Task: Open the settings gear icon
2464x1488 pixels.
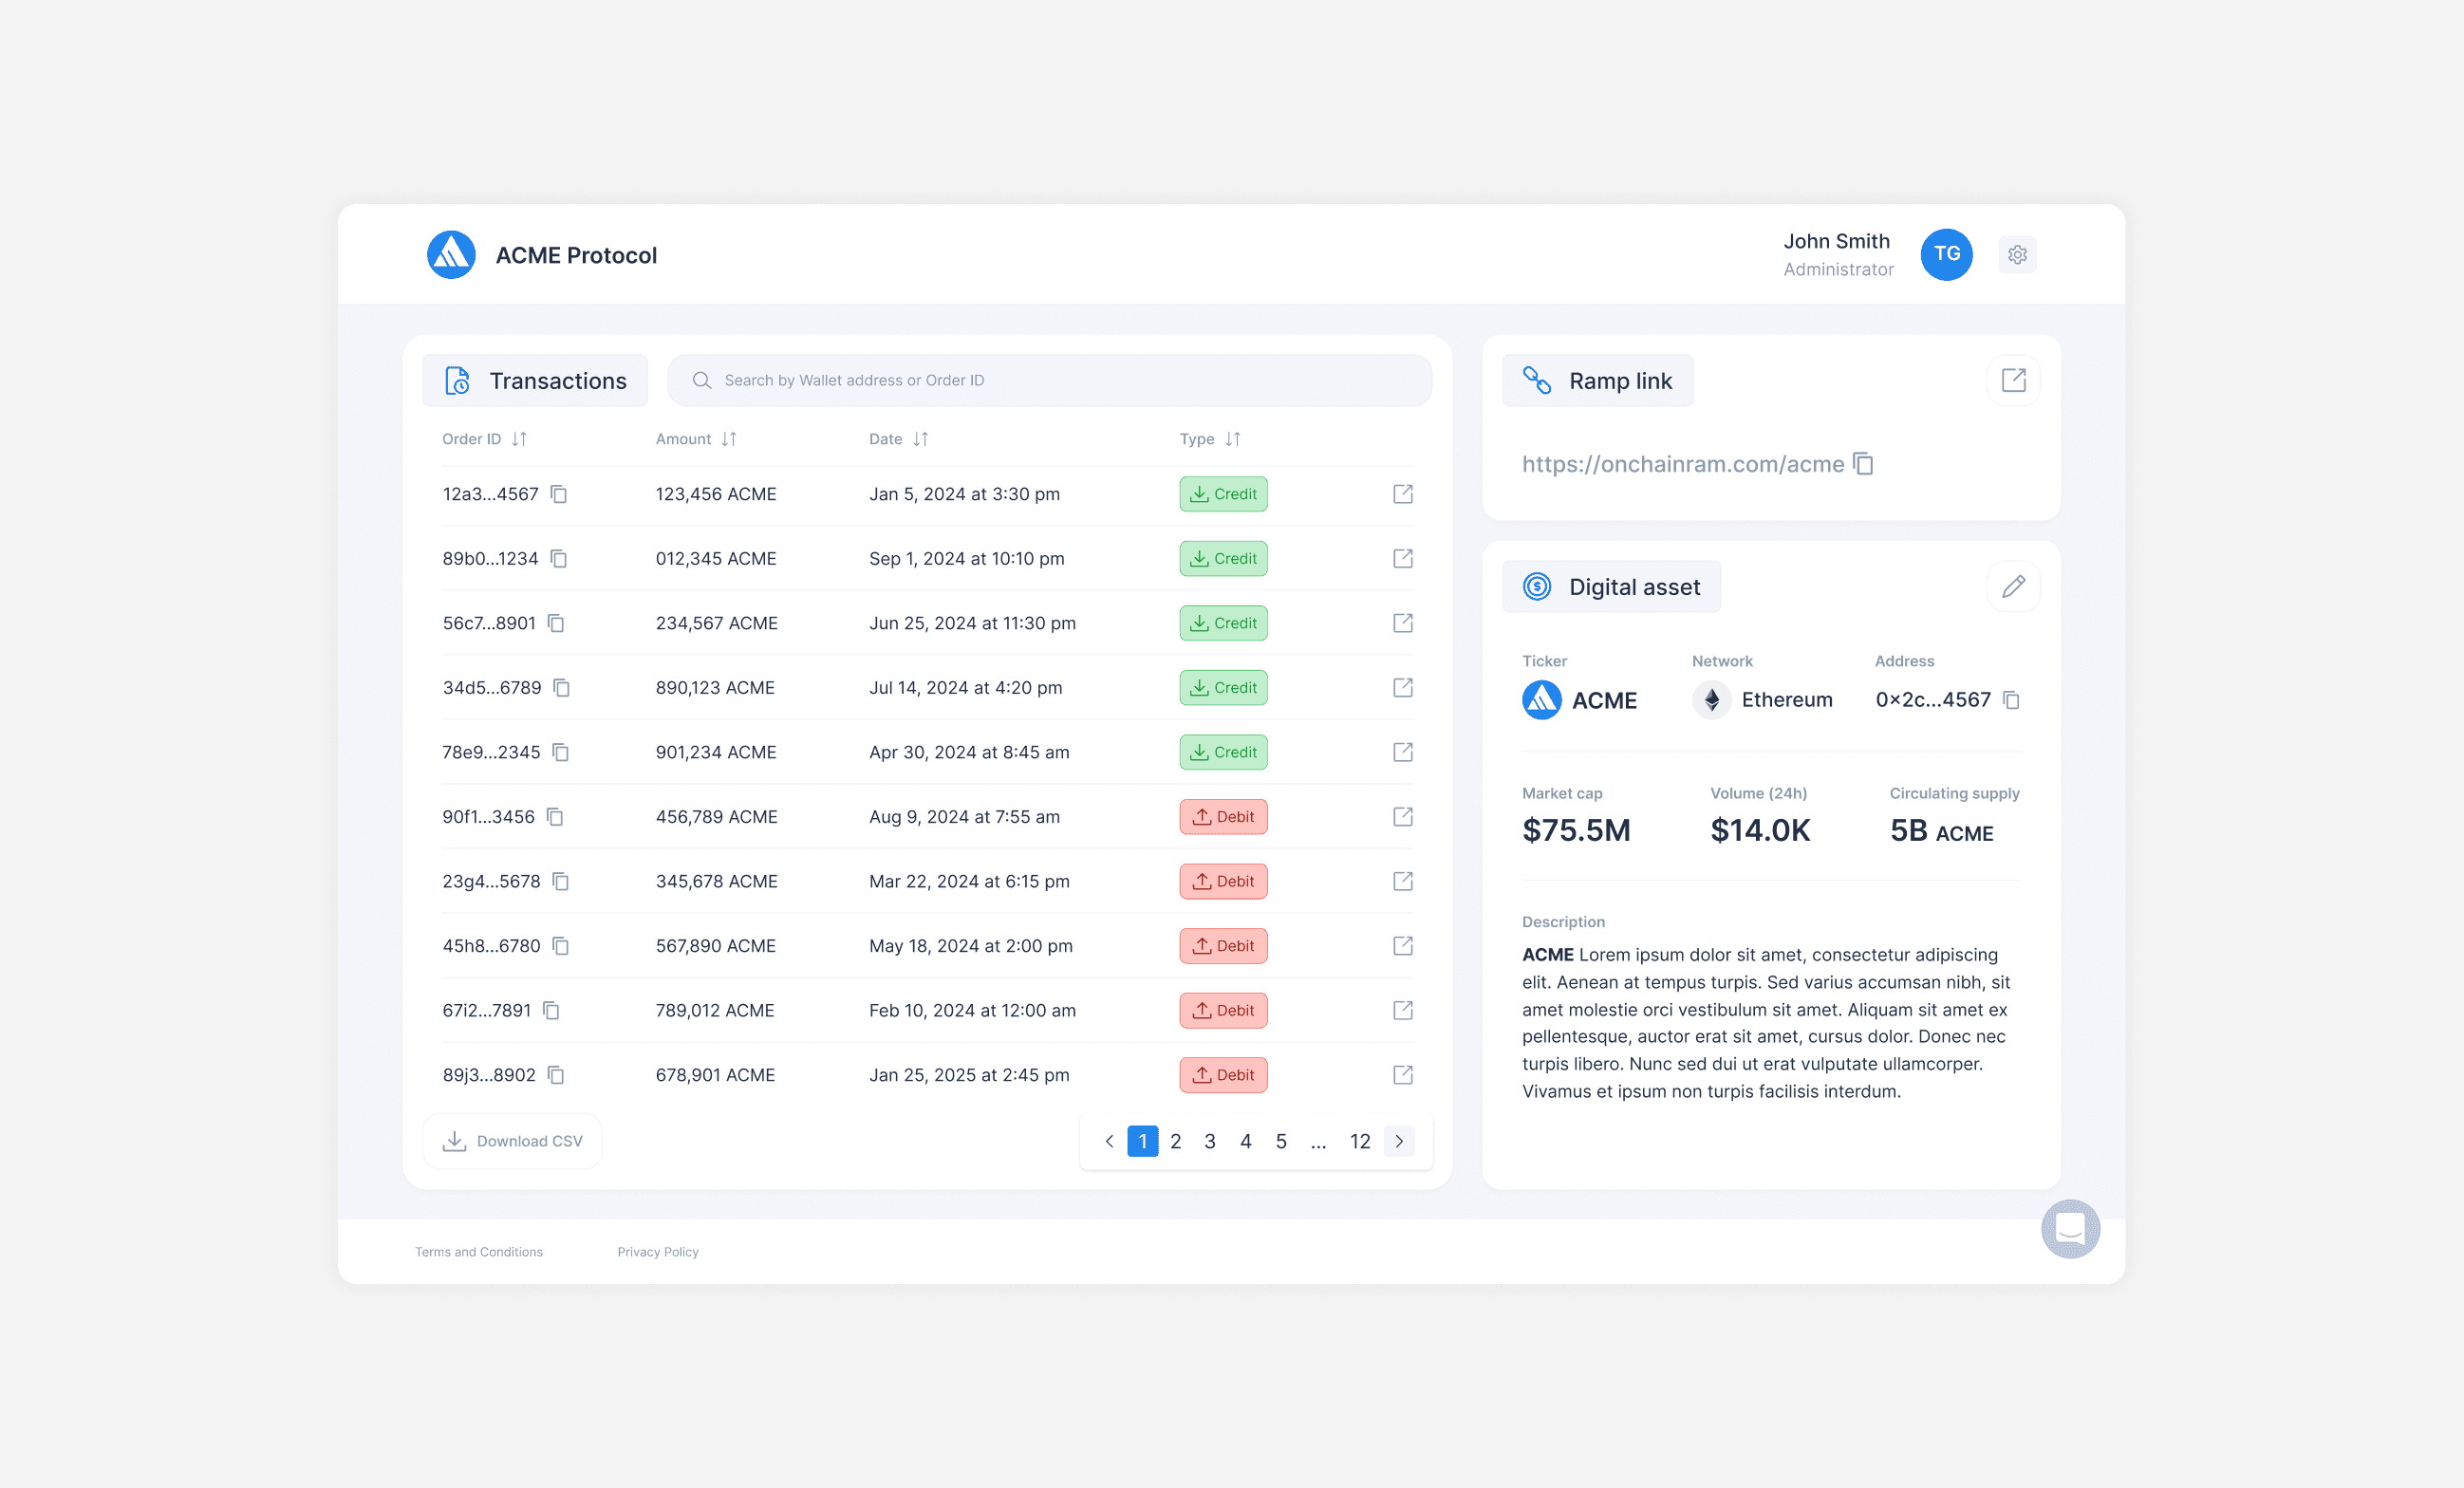Action: (2016, 254)
